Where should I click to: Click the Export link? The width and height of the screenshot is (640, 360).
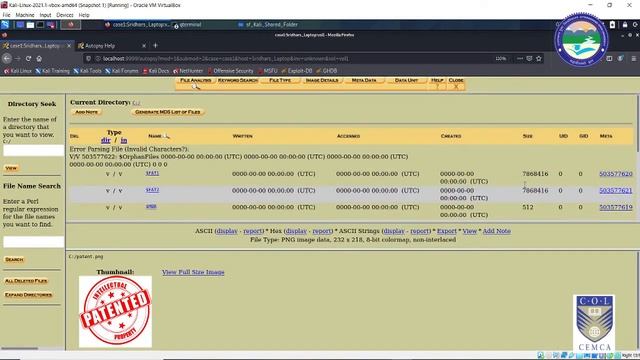tap(447, 231)
